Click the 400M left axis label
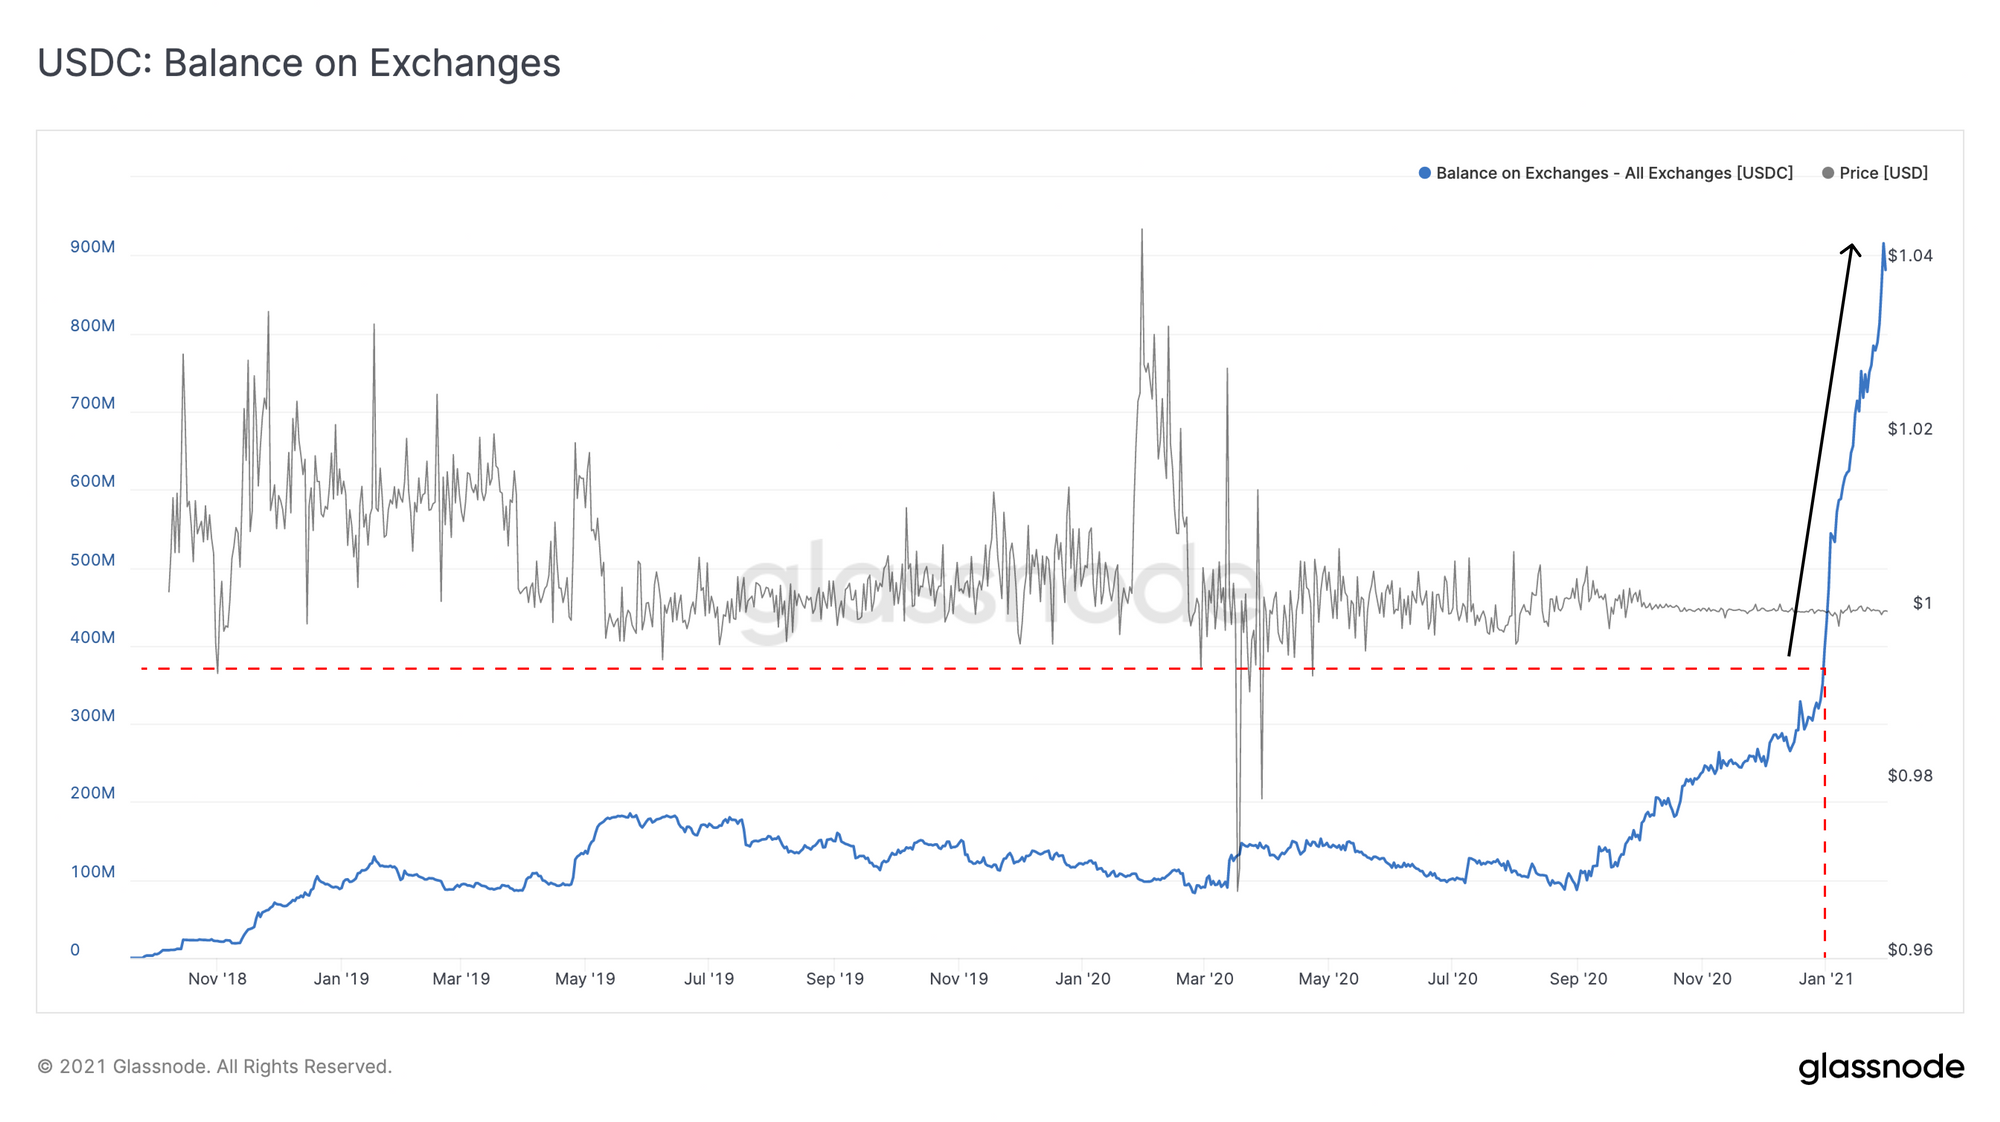The width and height of the screenshot is (2000, 1122). [92, 638]
